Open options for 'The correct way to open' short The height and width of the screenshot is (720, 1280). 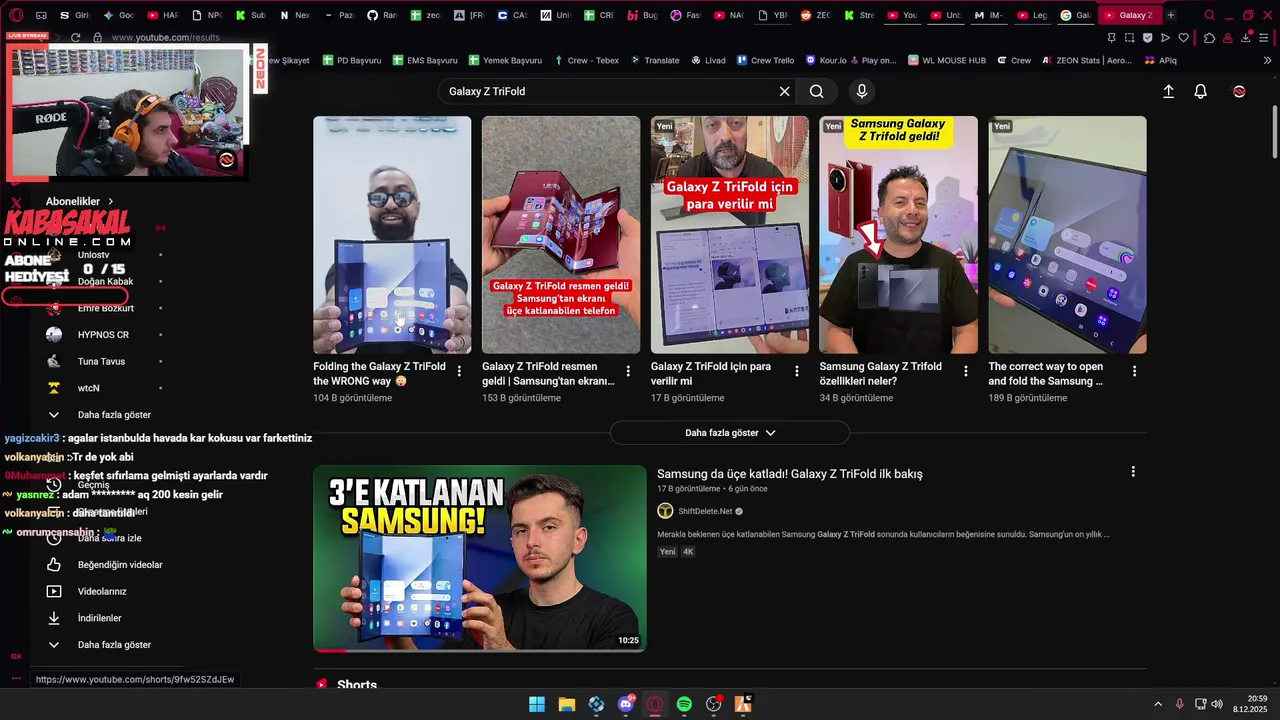(1134, 371)
